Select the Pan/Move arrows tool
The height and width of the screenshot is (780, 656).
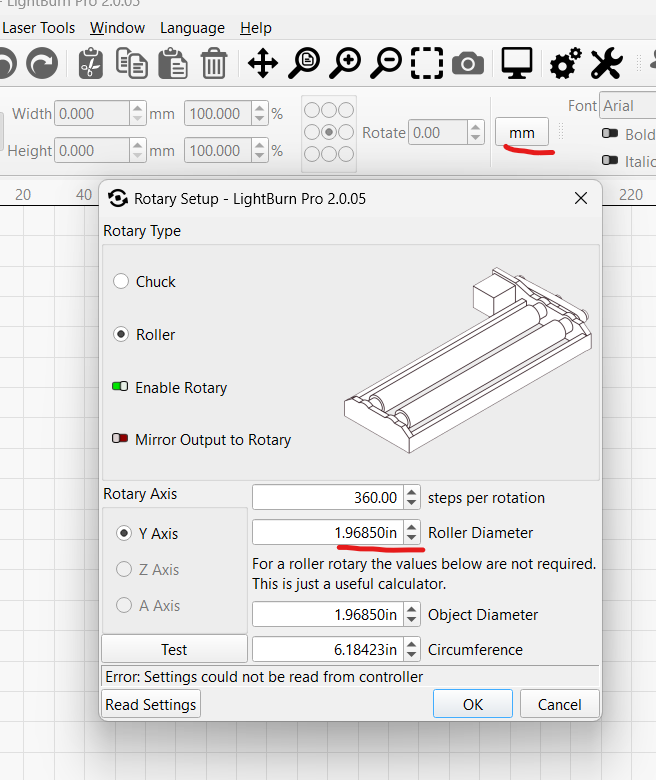263,64
